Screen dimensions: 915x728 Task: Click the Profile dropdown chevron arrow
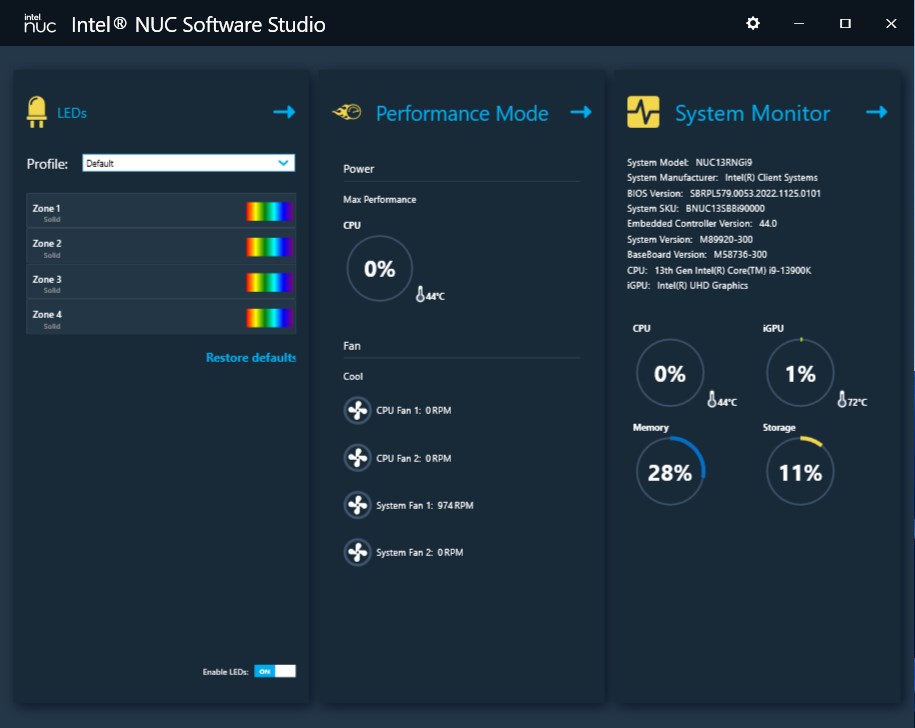(x=283, y=163)
